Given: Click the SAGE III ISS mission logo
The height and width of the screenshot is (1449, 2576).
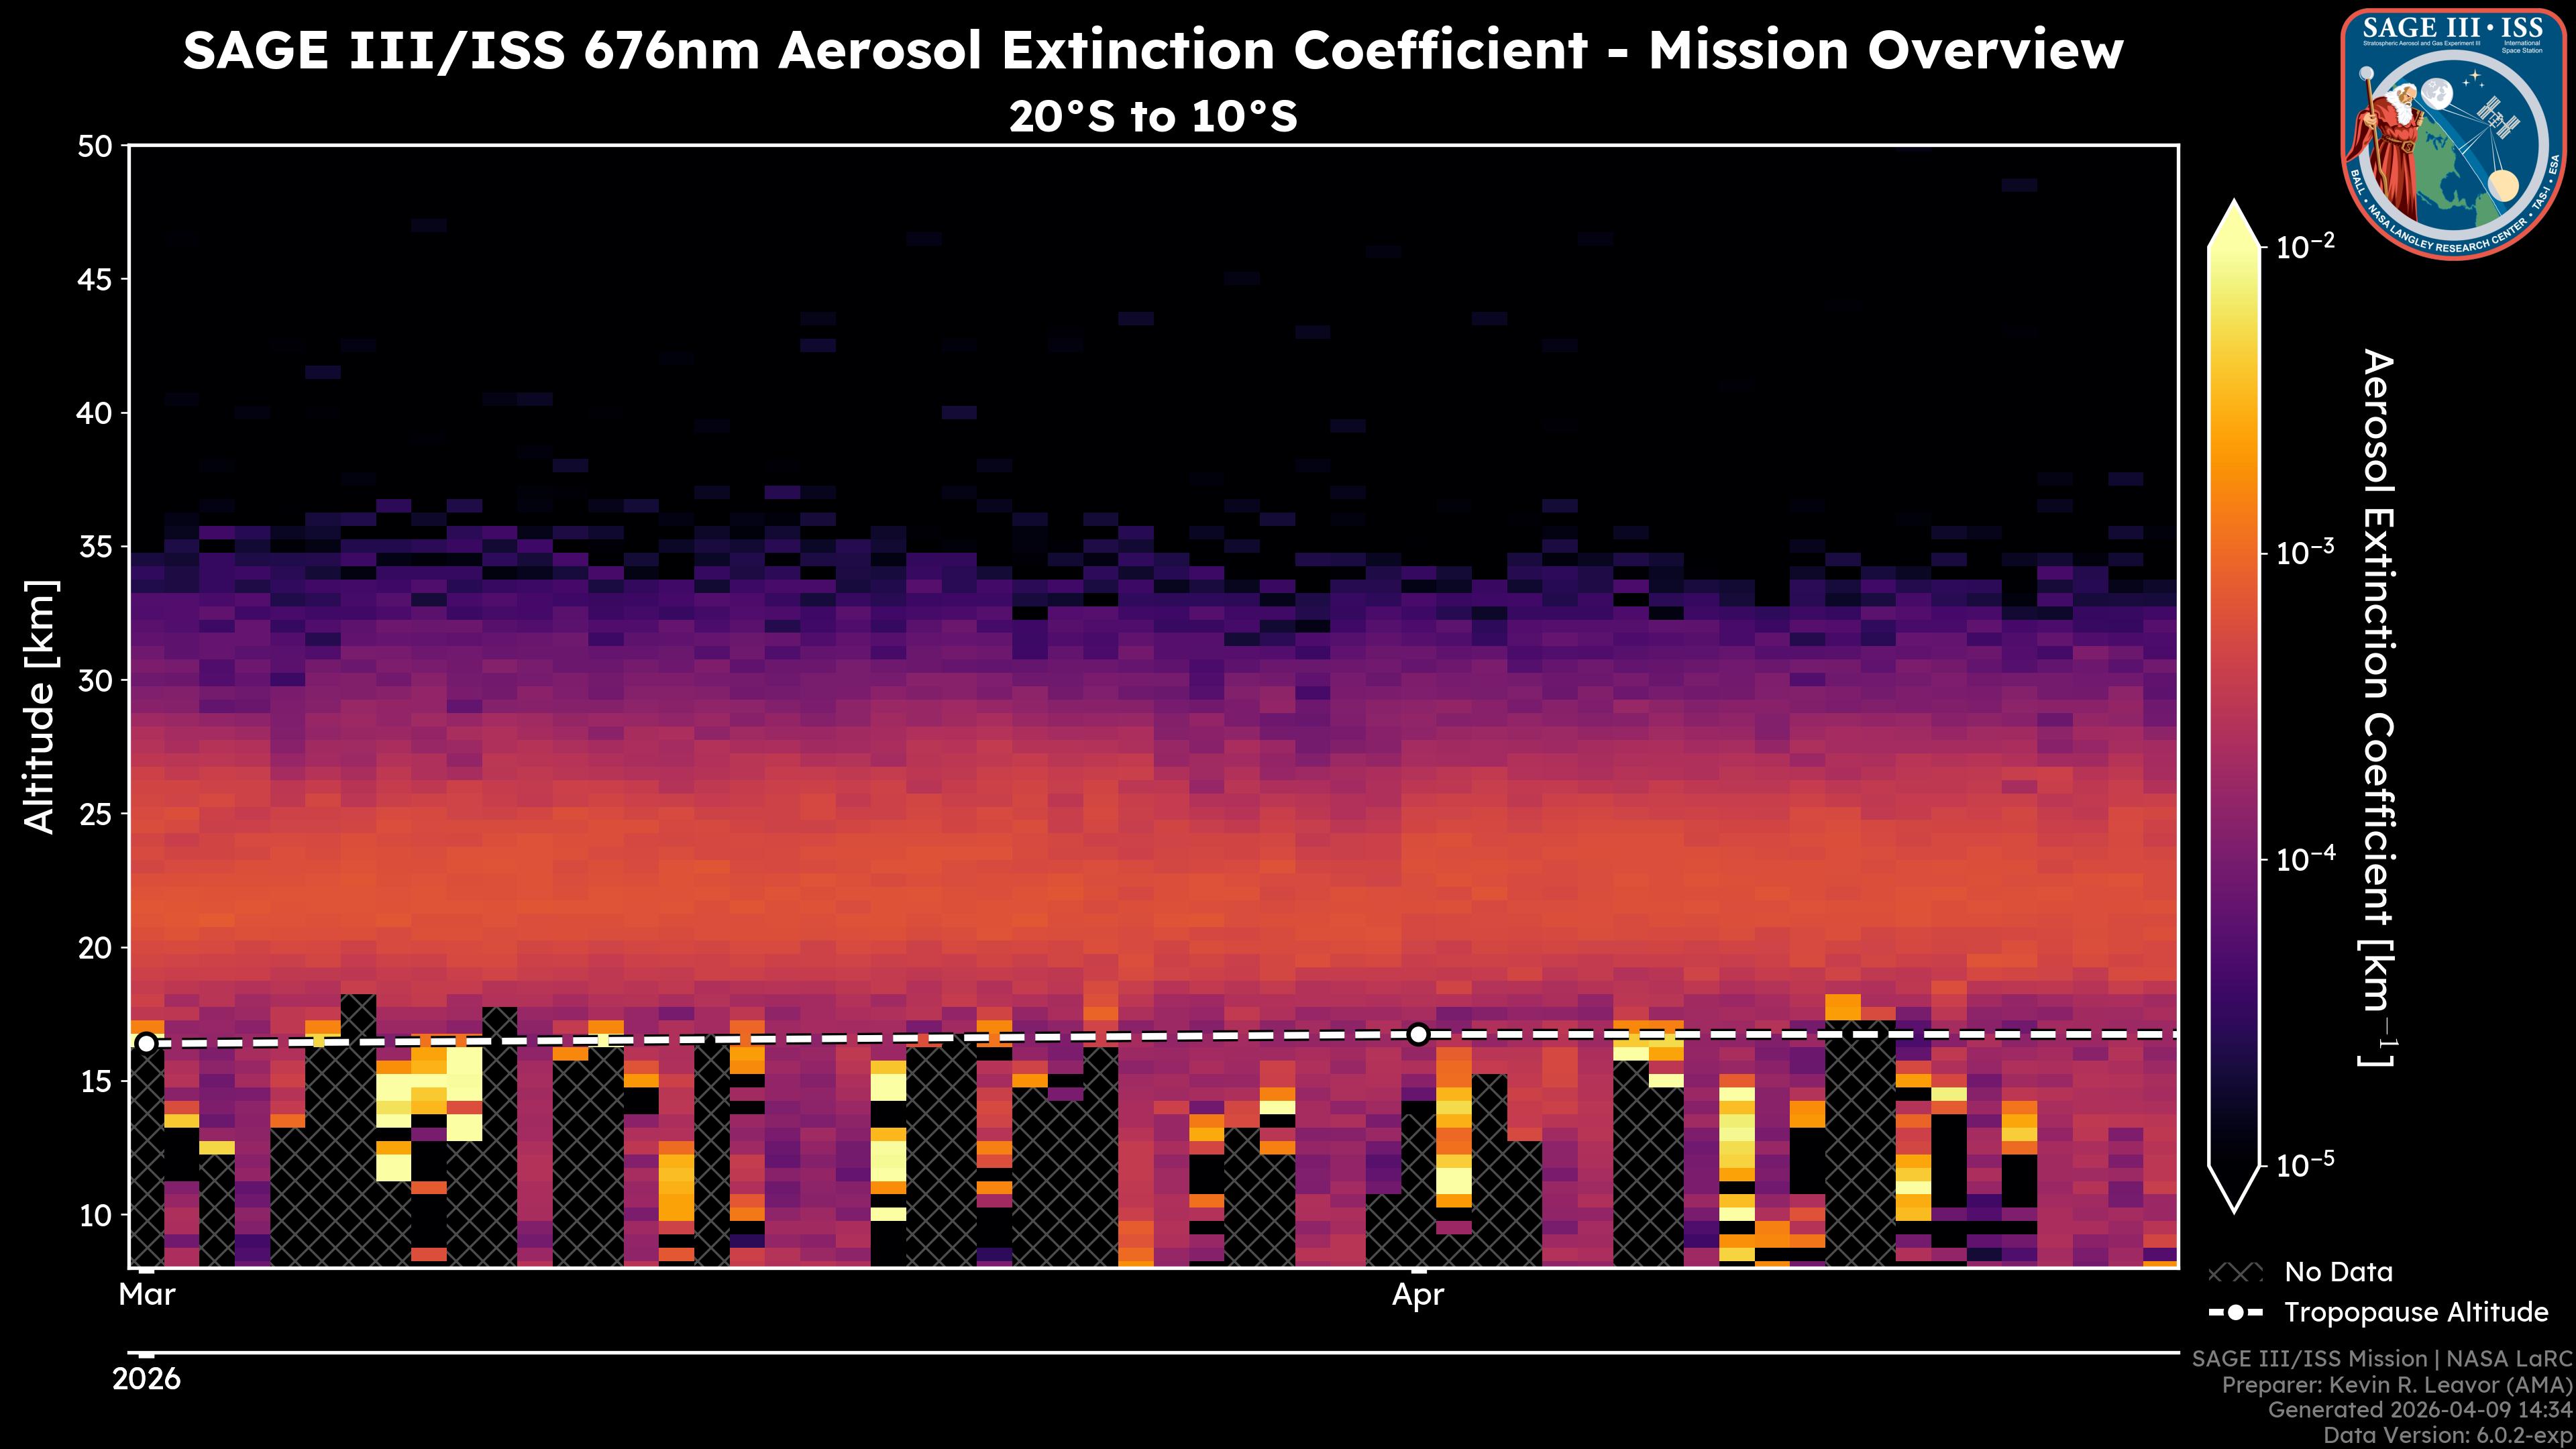Looking at the screenshot, I should coord(2453,134).
